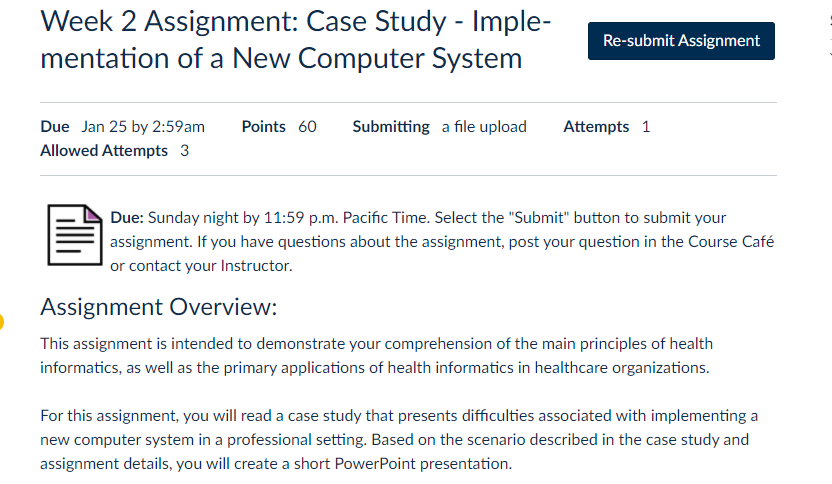
Task: Click the paragraph starting "For this assignment"
Action: click(399, 439)
